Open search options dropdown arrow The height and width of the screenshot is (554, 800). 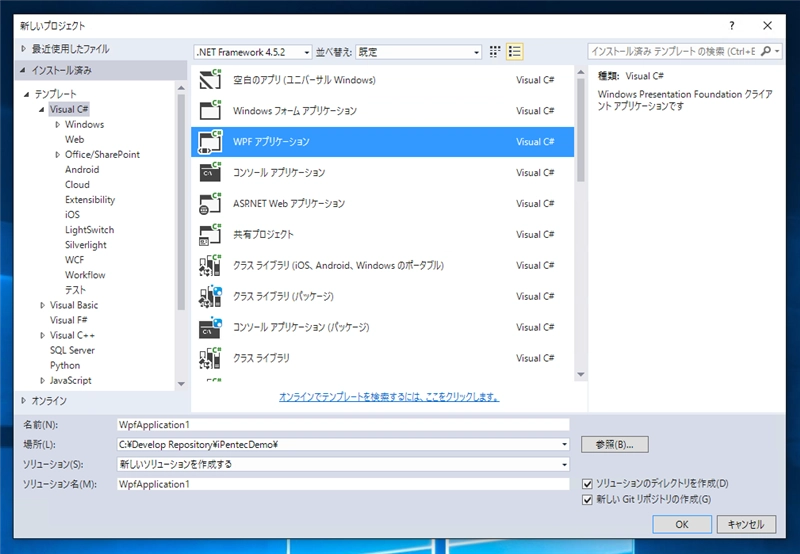click(777, 52)
